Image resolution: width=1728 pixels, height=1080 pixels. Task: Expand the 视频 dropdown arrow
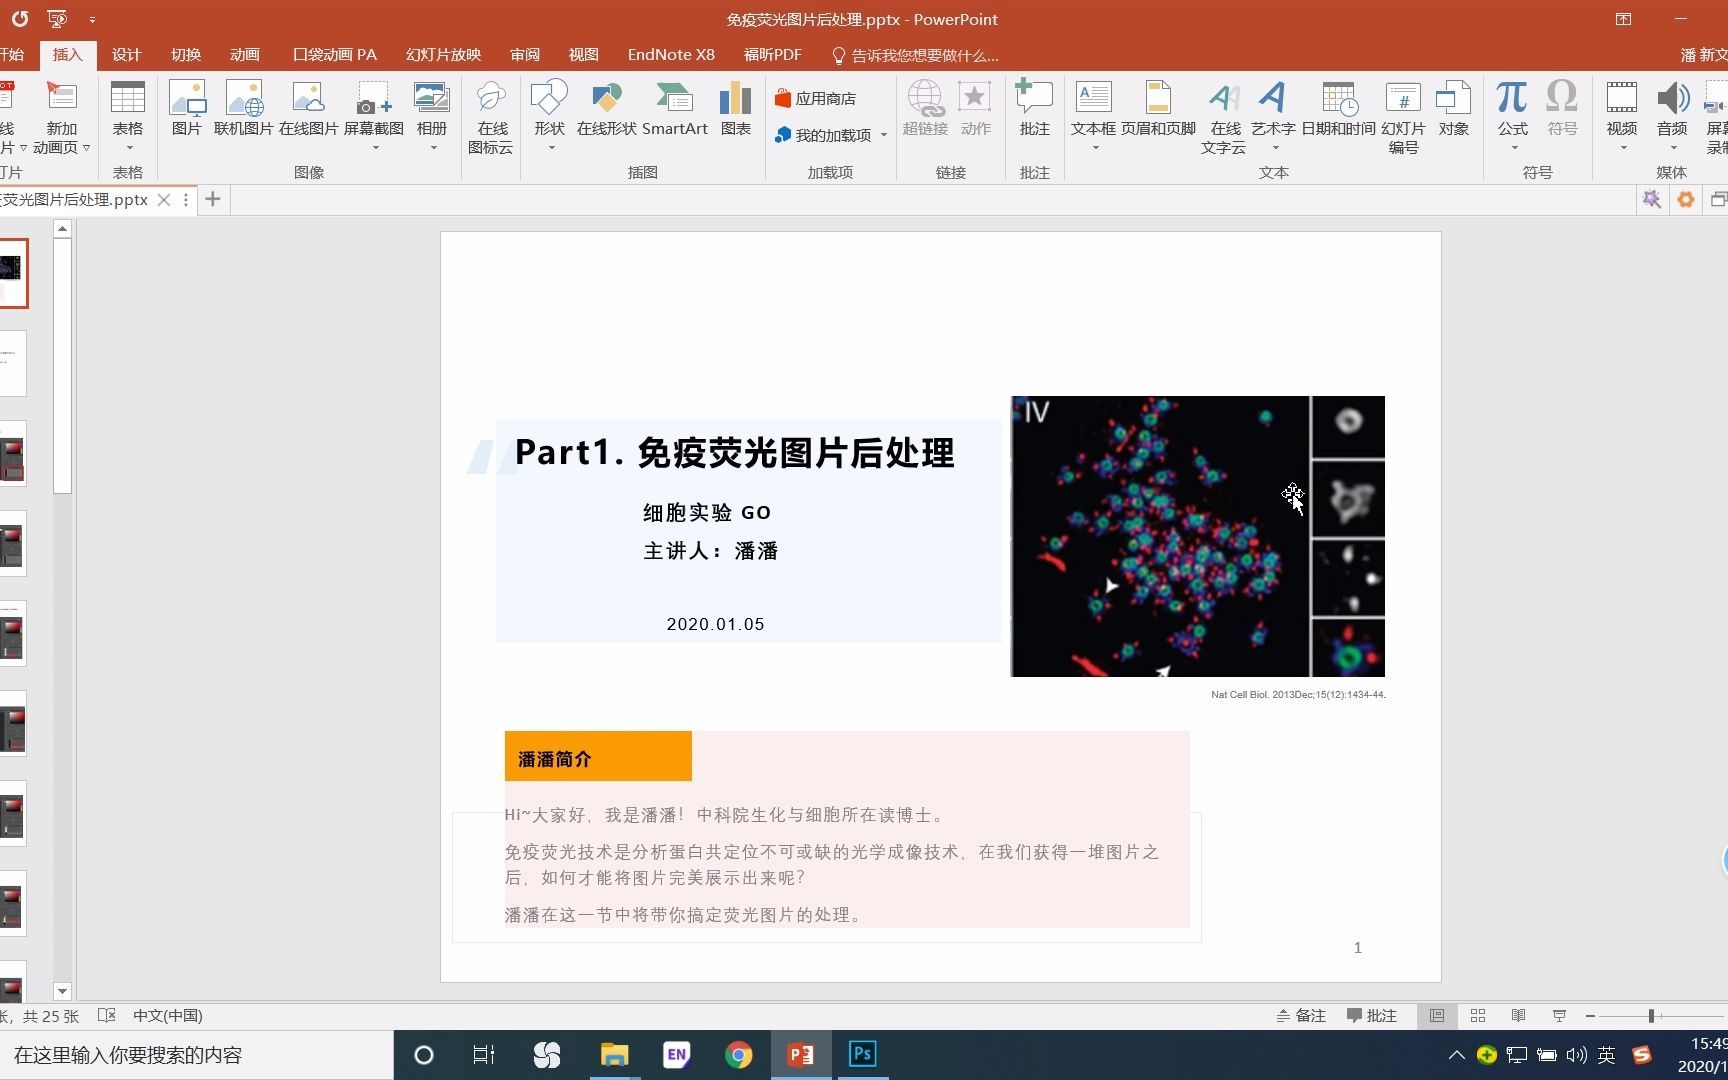pos(1623,148)
